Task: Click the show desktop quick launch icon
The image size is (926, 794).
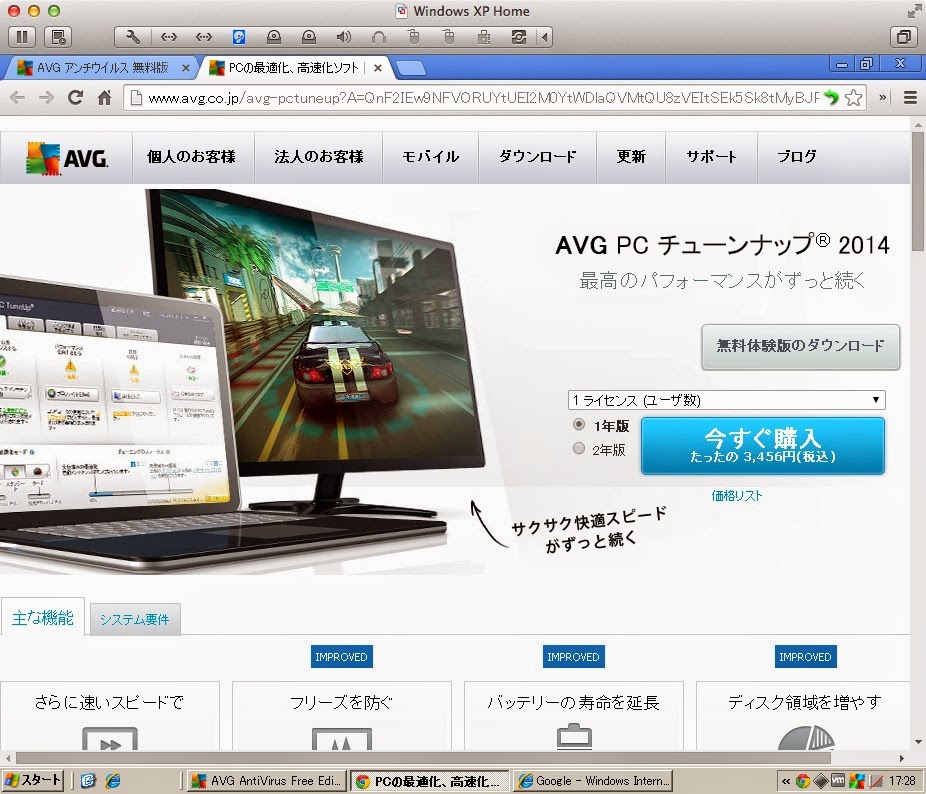Action: pyautogui.click(x=88, y=781)
